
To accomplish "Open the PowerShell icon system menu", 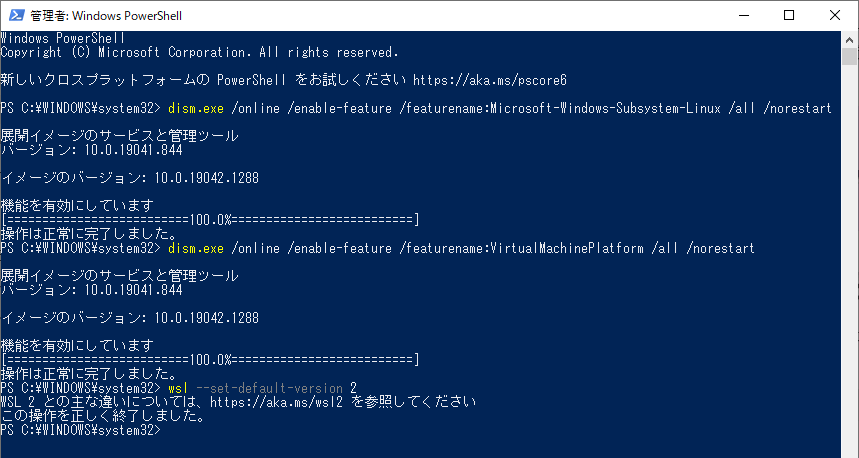I will tap(16, 15).
